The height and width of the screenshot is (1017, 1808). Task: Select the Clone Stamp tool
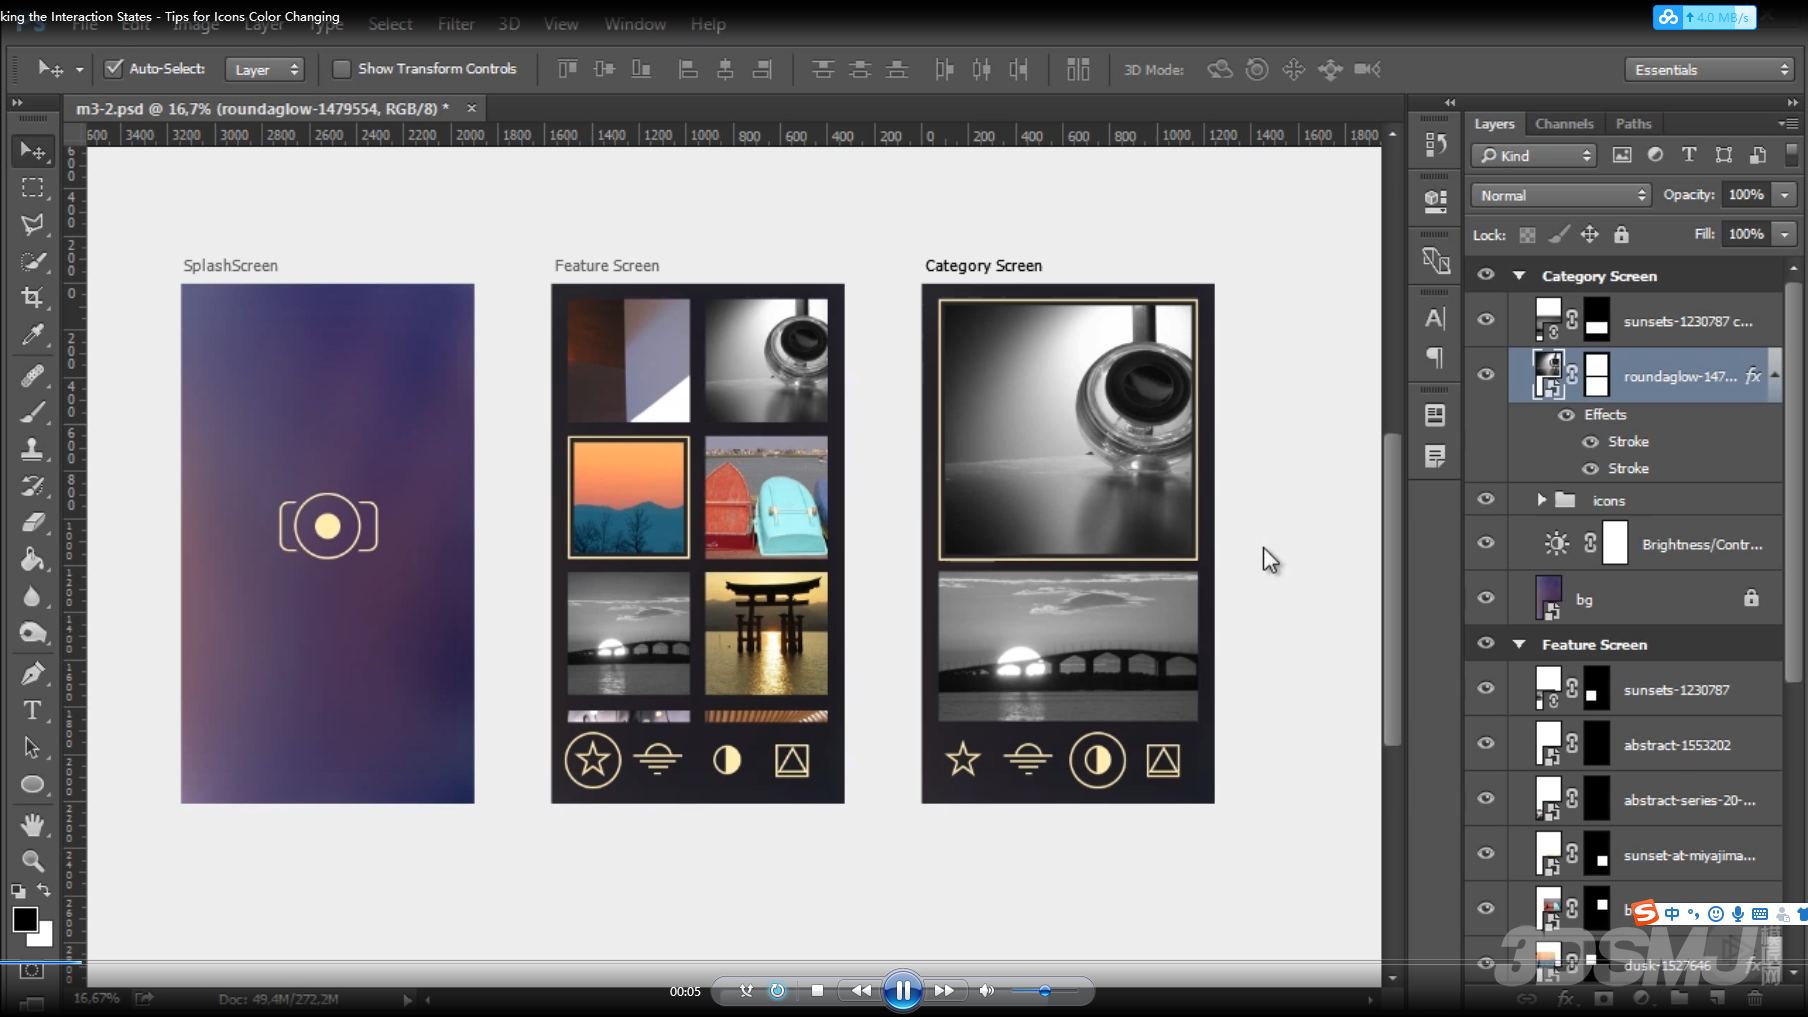tap(33, 449)
